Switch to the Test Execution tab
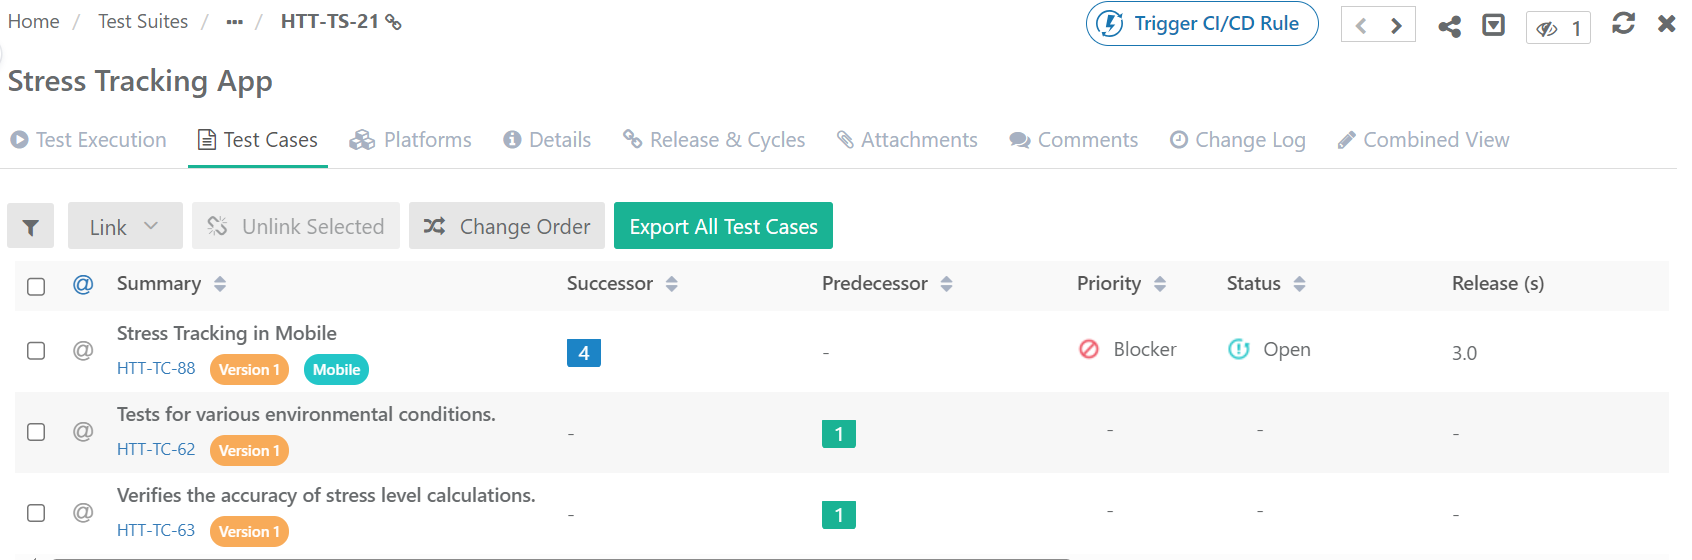1692x560 pixels. (89, 140)
